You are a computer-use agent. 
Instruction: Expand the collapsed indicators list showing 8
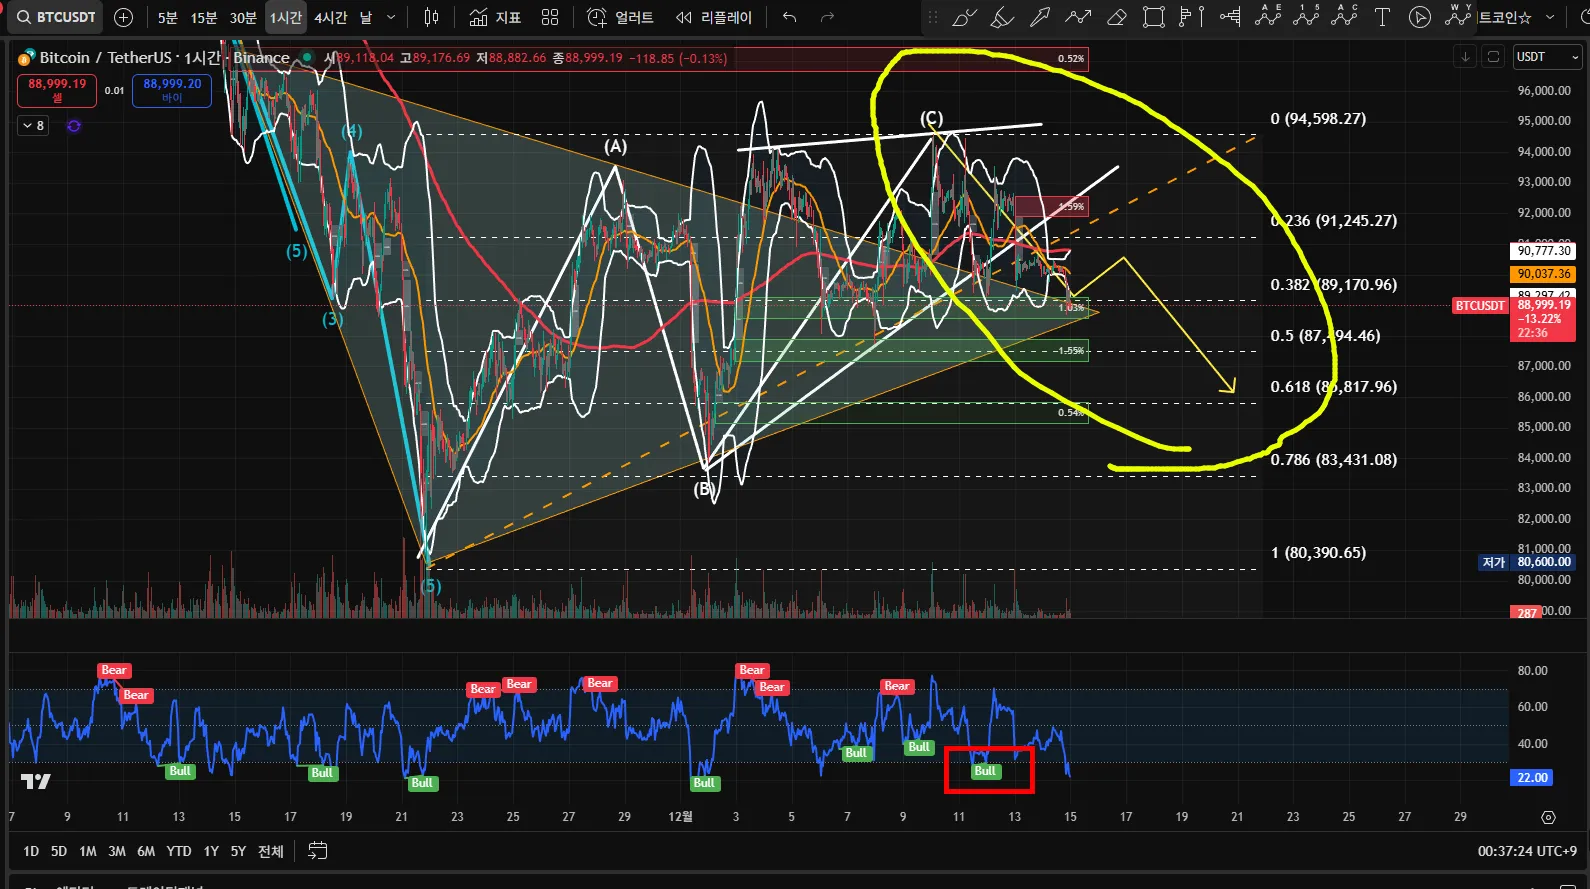tap(33, 126)
